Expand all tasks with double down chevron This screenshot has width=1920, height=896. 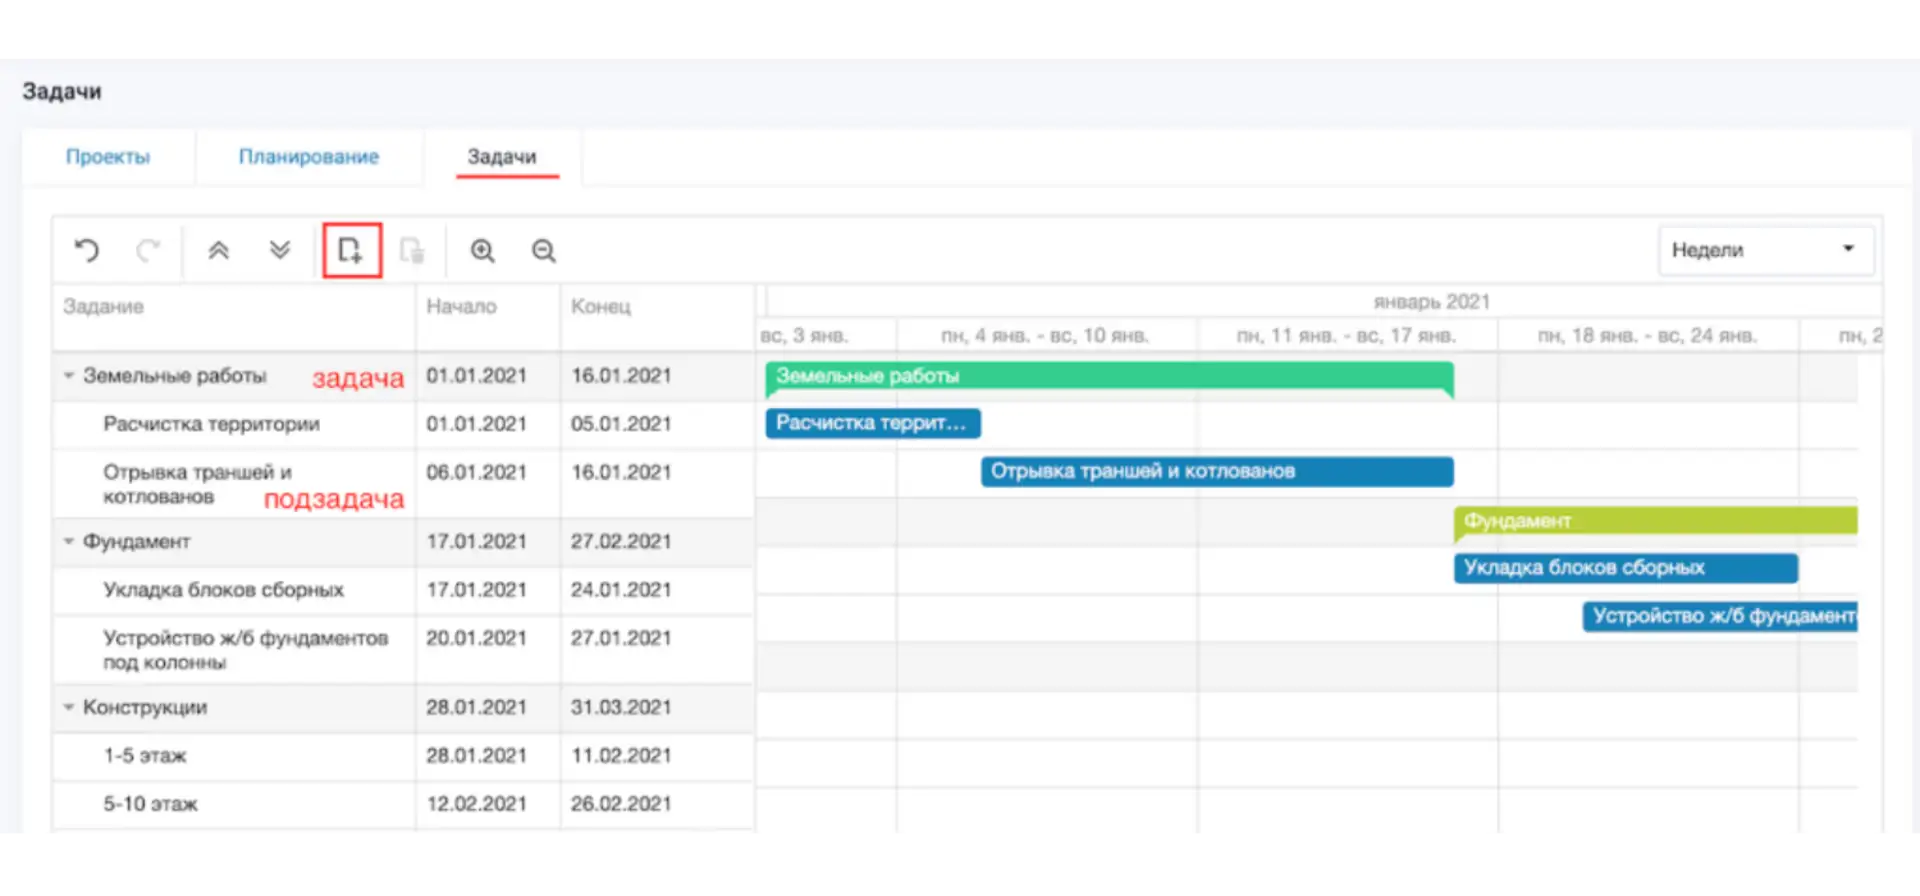point(280,250)
